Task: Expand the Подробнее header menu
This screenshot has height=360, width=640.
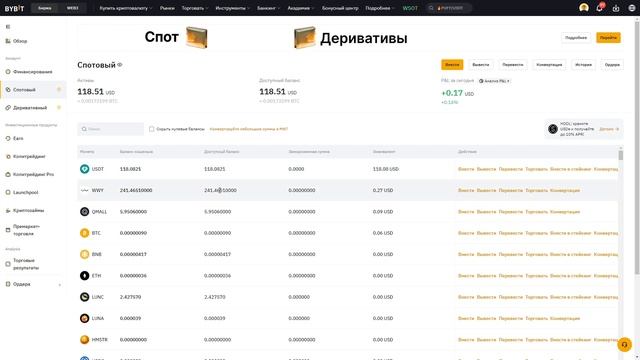Action: tap(380, 8)
